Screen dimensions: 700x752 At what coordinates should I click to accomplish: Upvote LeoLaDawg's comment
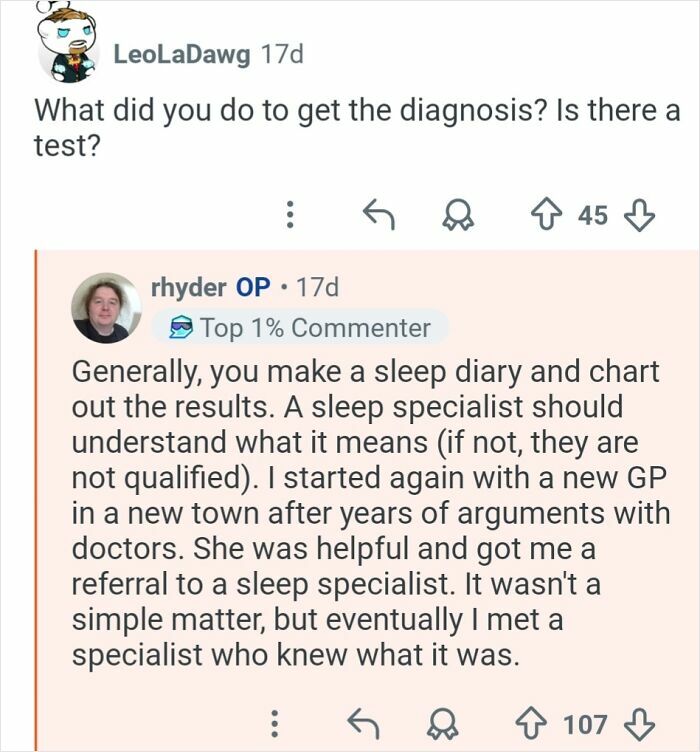546,215
